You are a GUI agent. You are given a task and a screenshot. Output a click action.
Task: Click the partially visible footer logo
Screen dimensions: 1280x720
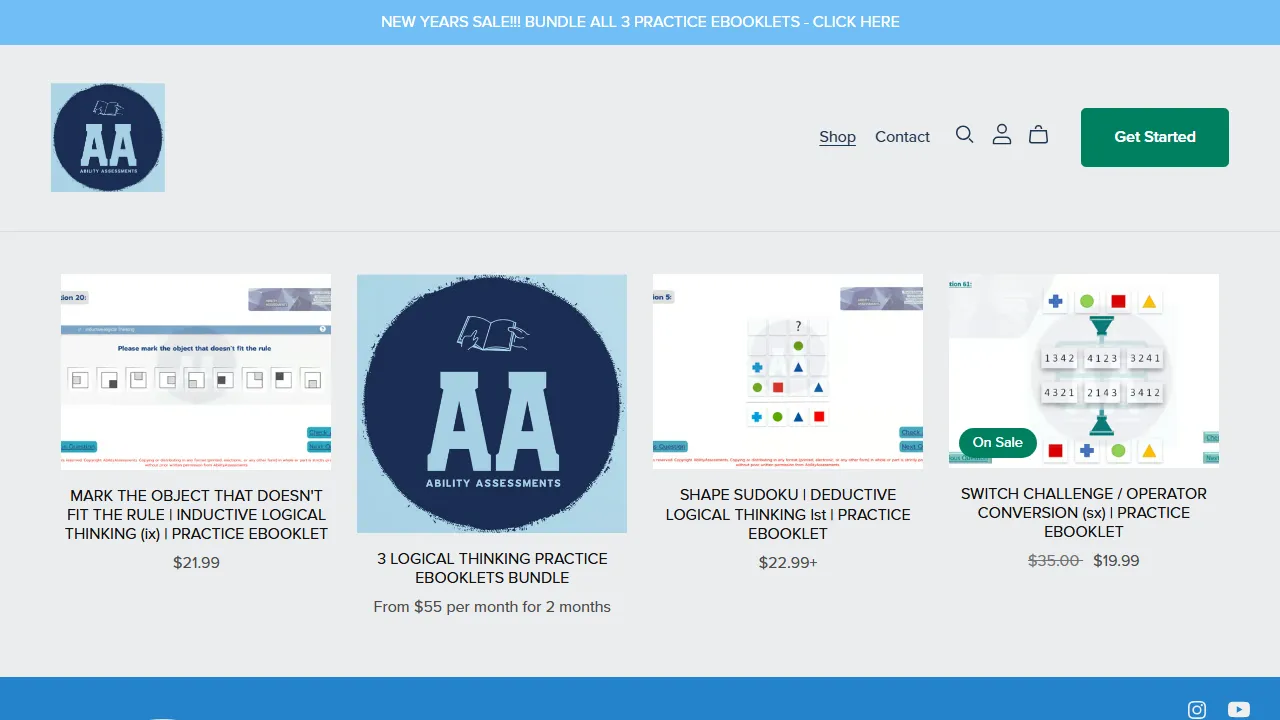pos(160,715)
